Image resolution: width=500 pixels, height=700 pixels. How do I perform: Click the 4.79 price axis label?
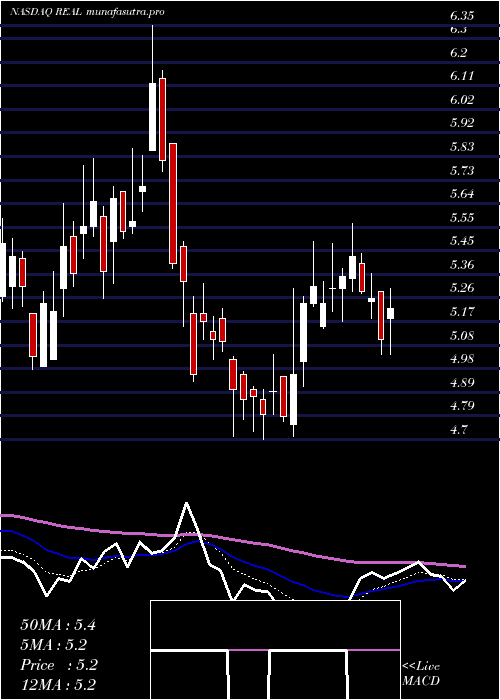[x=462, y=406]
